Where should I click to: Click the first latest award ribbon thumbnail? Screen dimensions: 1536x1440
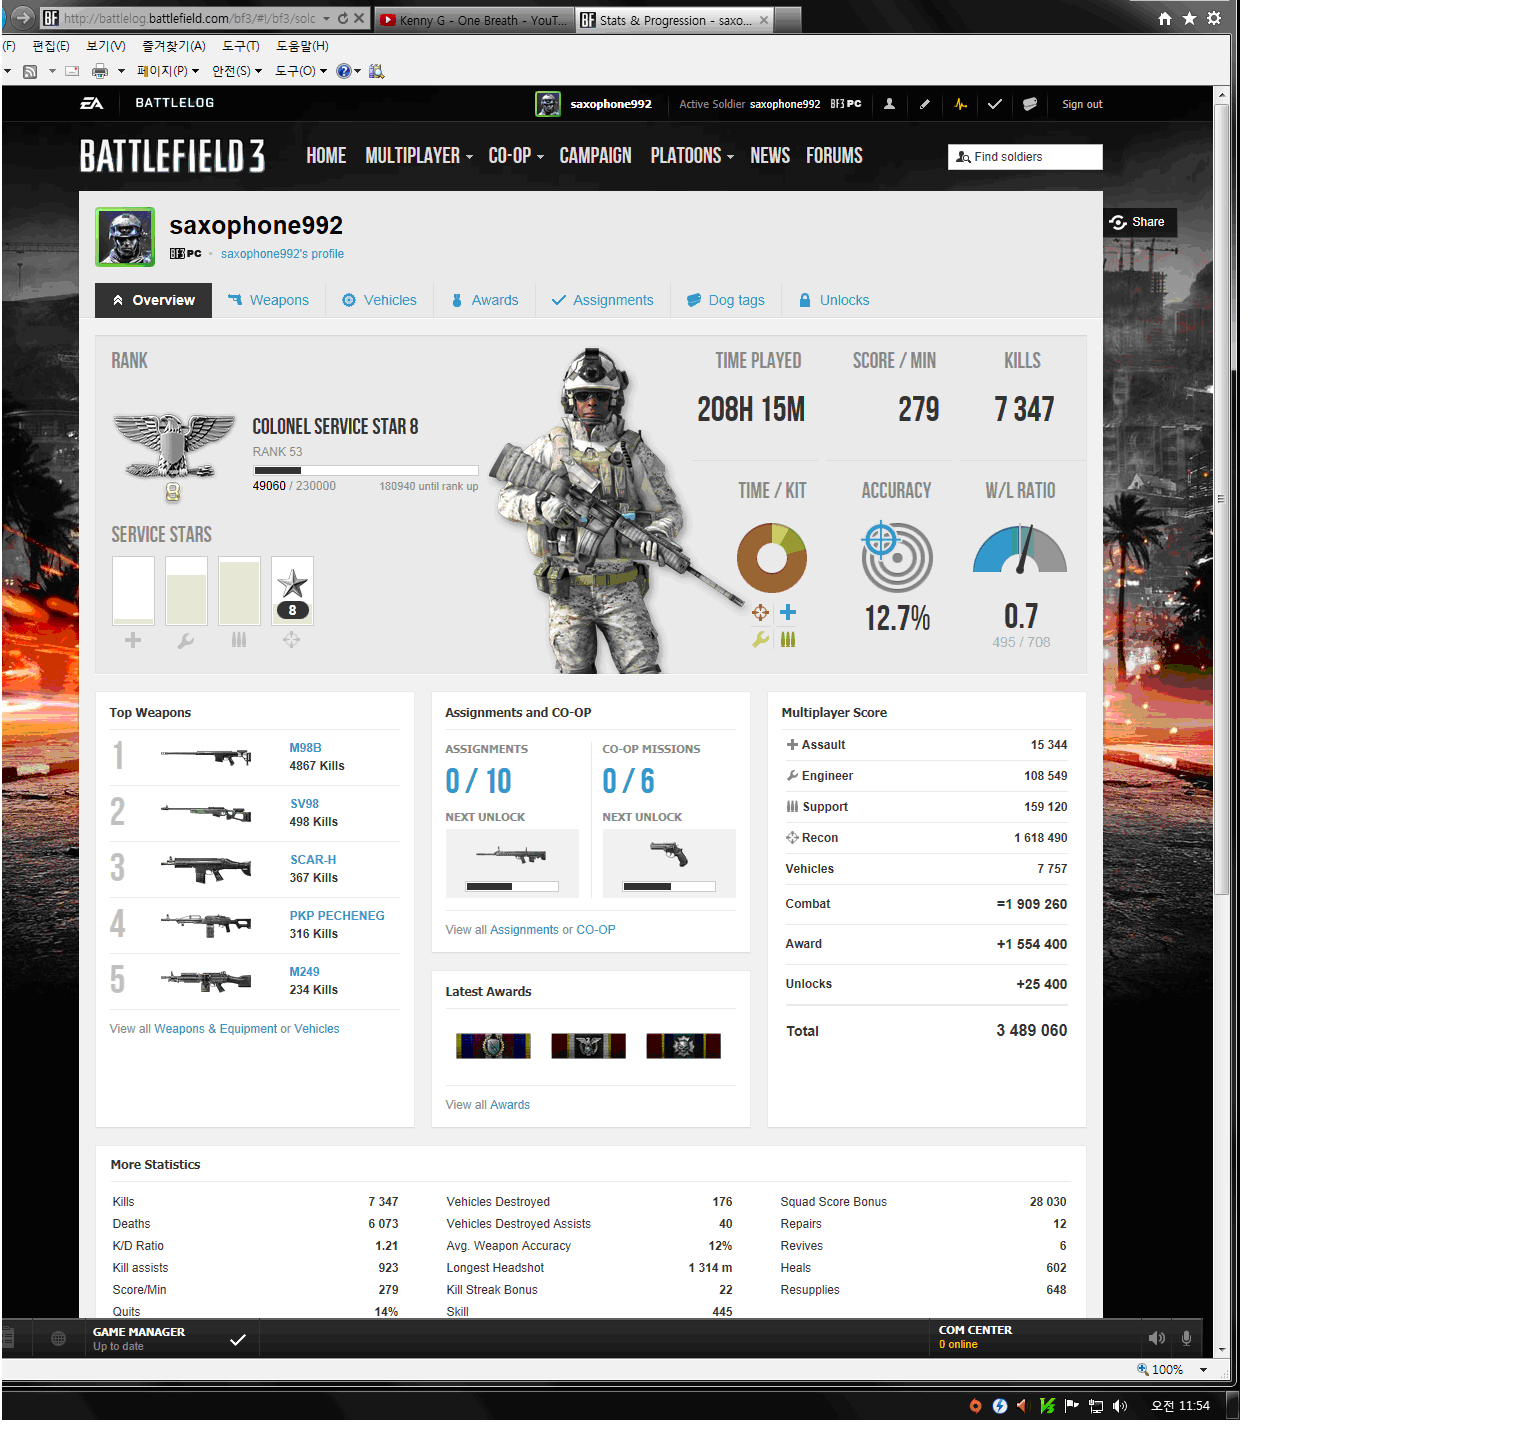pos(493,1046)
